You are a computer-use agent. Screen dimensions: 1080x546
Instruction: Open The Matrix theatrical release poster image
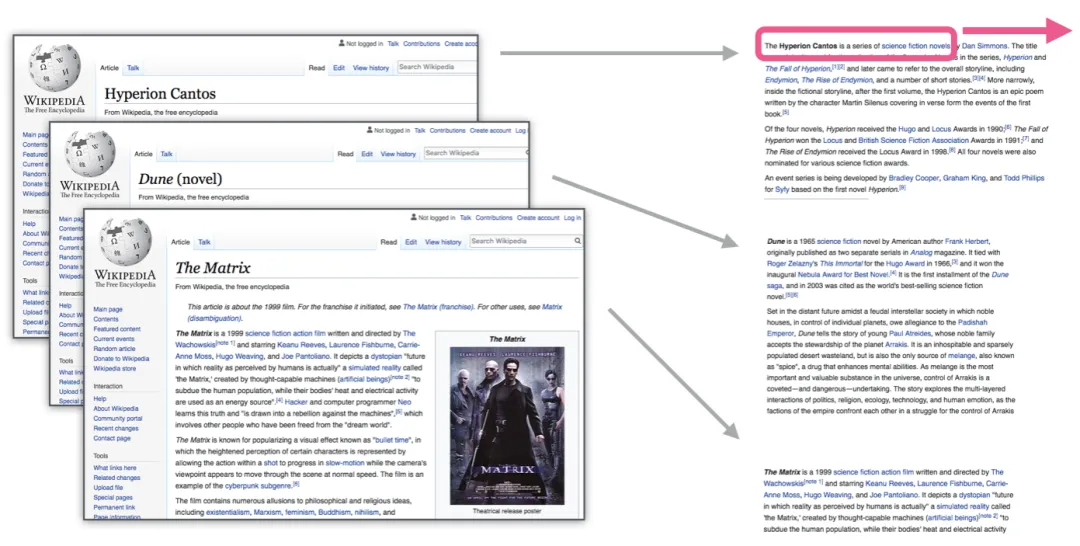pos(507,426)
